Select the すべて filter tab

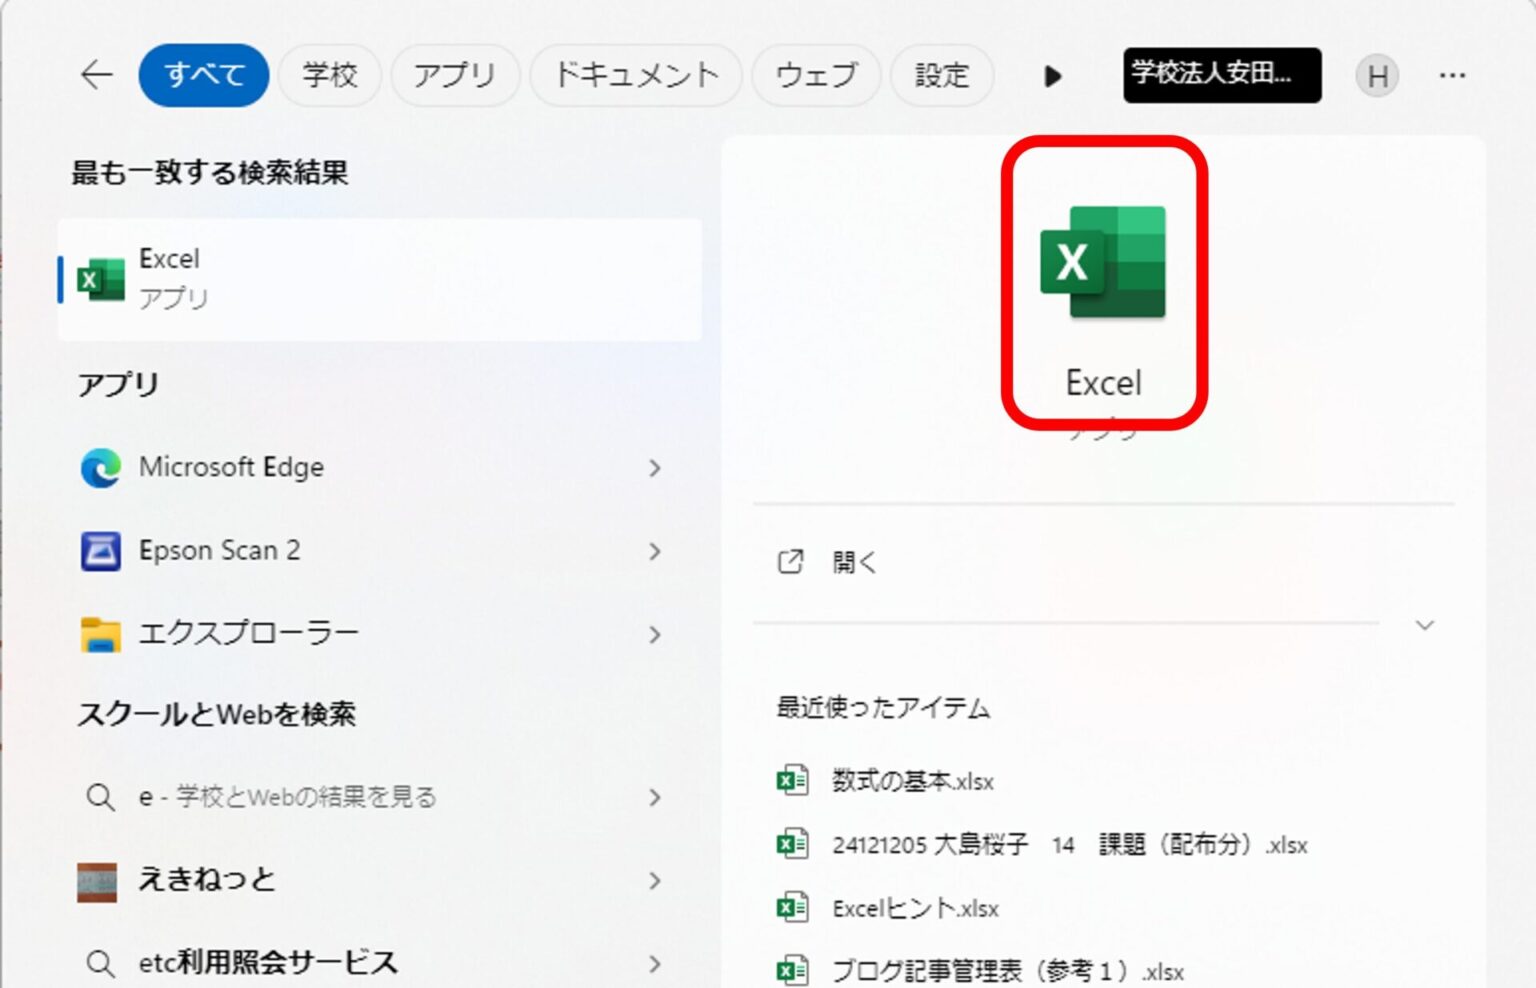[x=204, y=75]
